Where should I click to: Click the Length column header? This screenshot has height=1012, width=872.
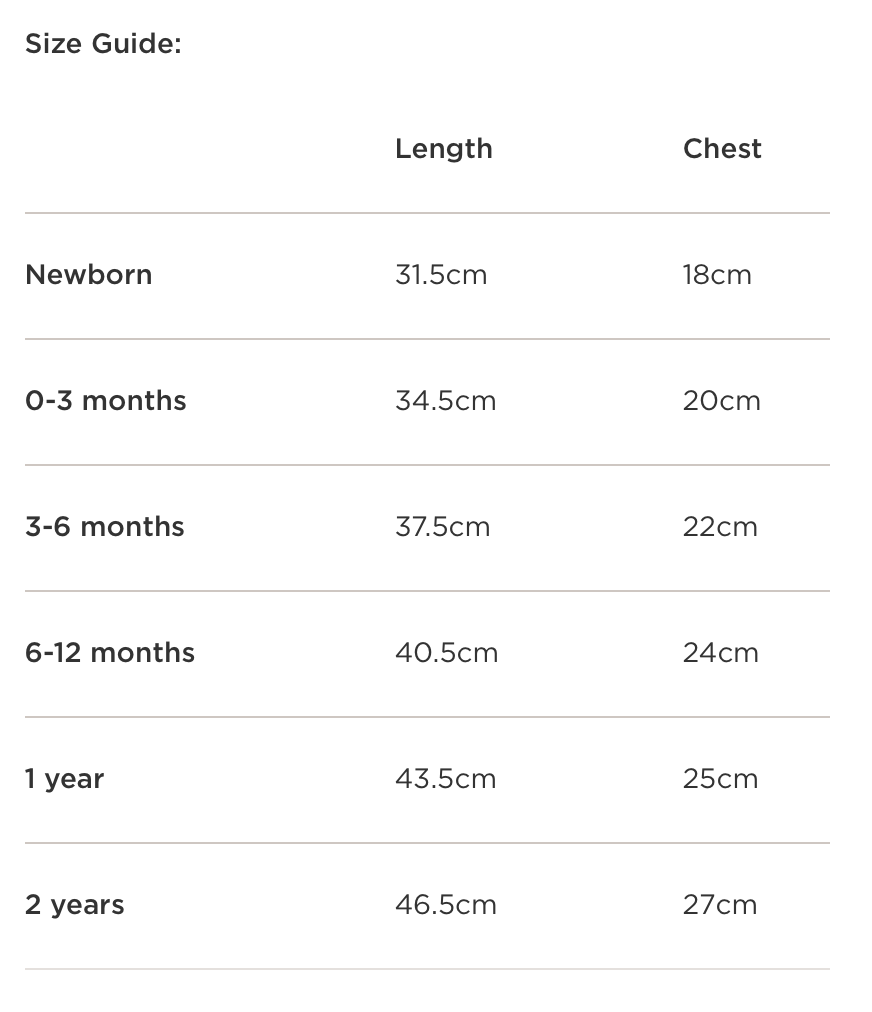click(x=443, y=149)
